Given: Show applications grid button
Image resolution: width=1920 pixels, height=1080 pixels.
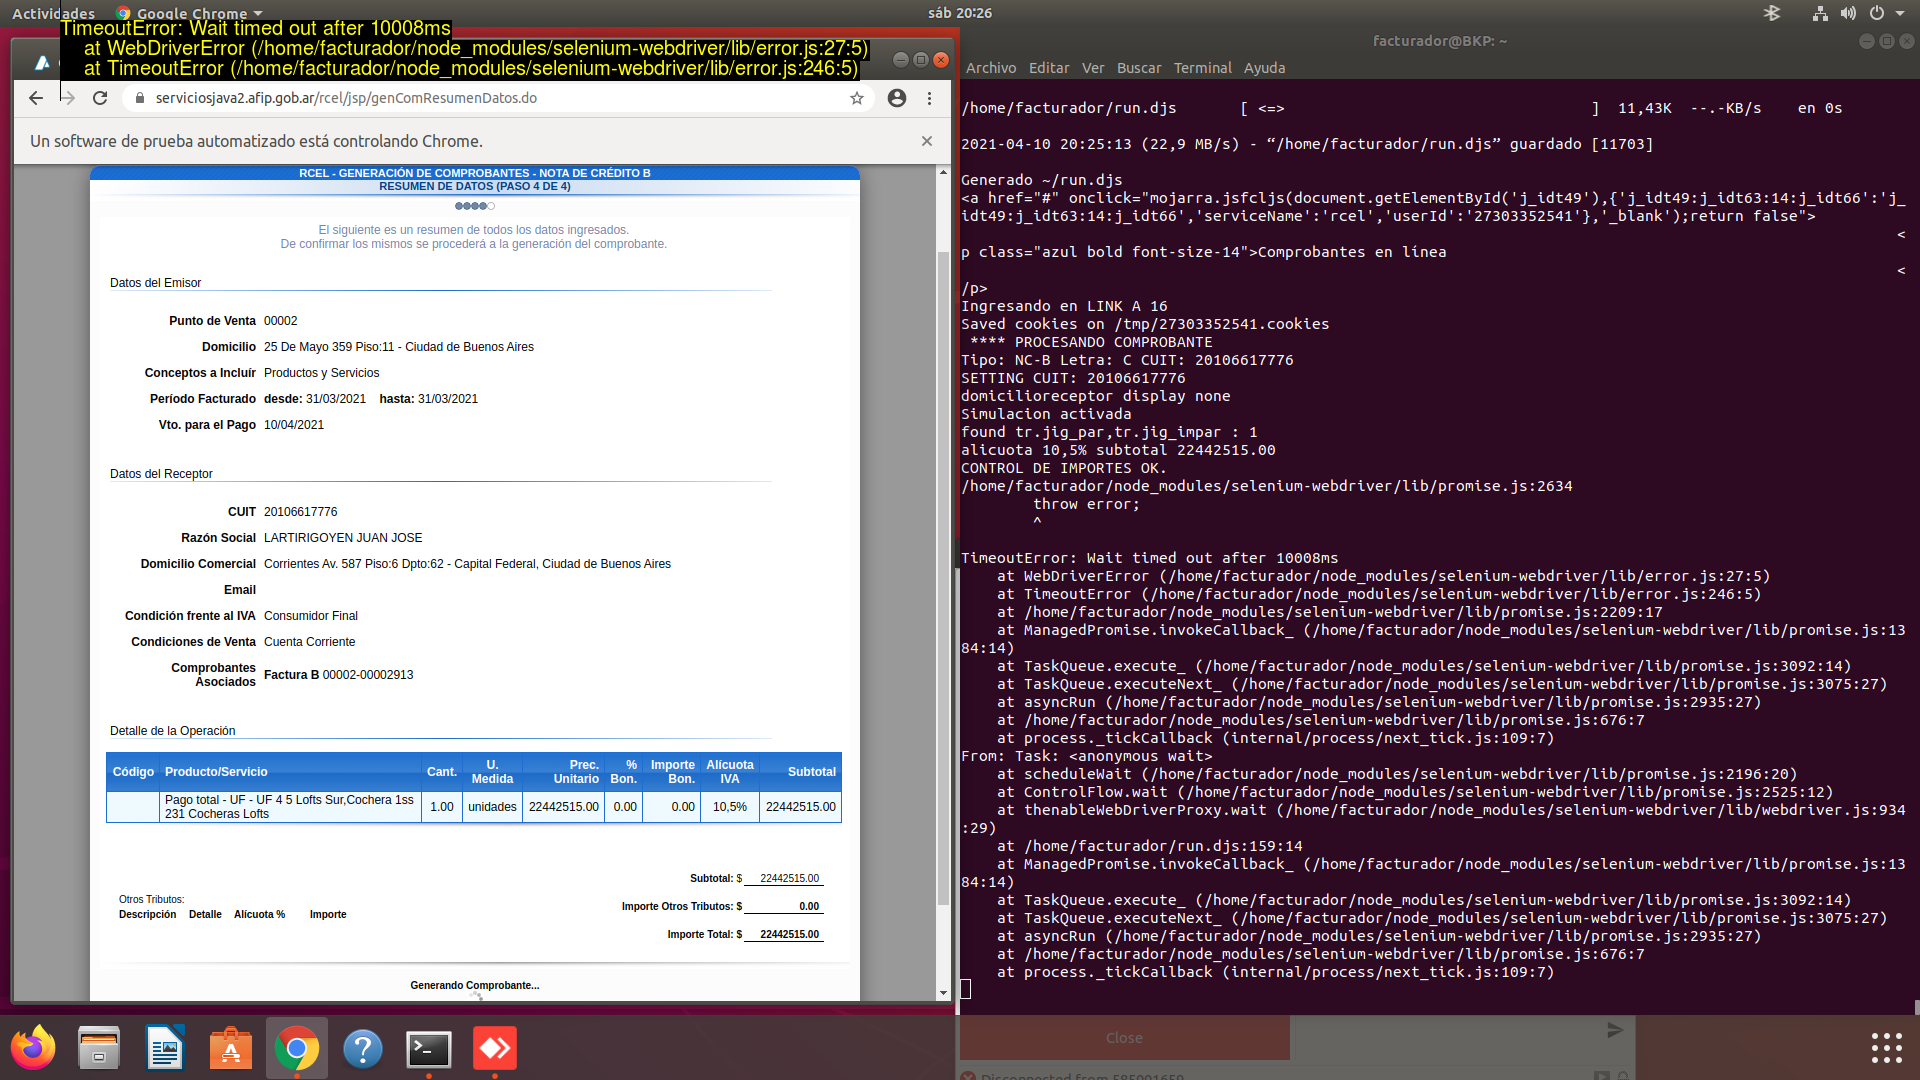Looking at the screenshot, I should click(1887, 1048).
